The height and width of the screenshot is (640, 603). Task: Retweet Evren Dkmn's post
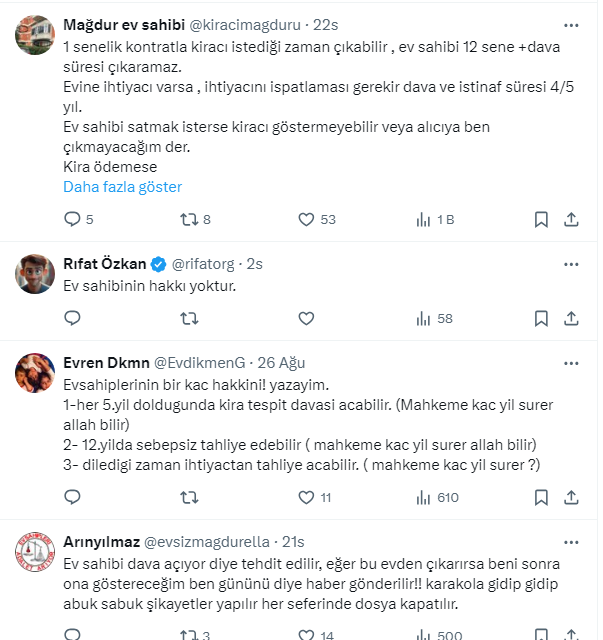(186, 496)
